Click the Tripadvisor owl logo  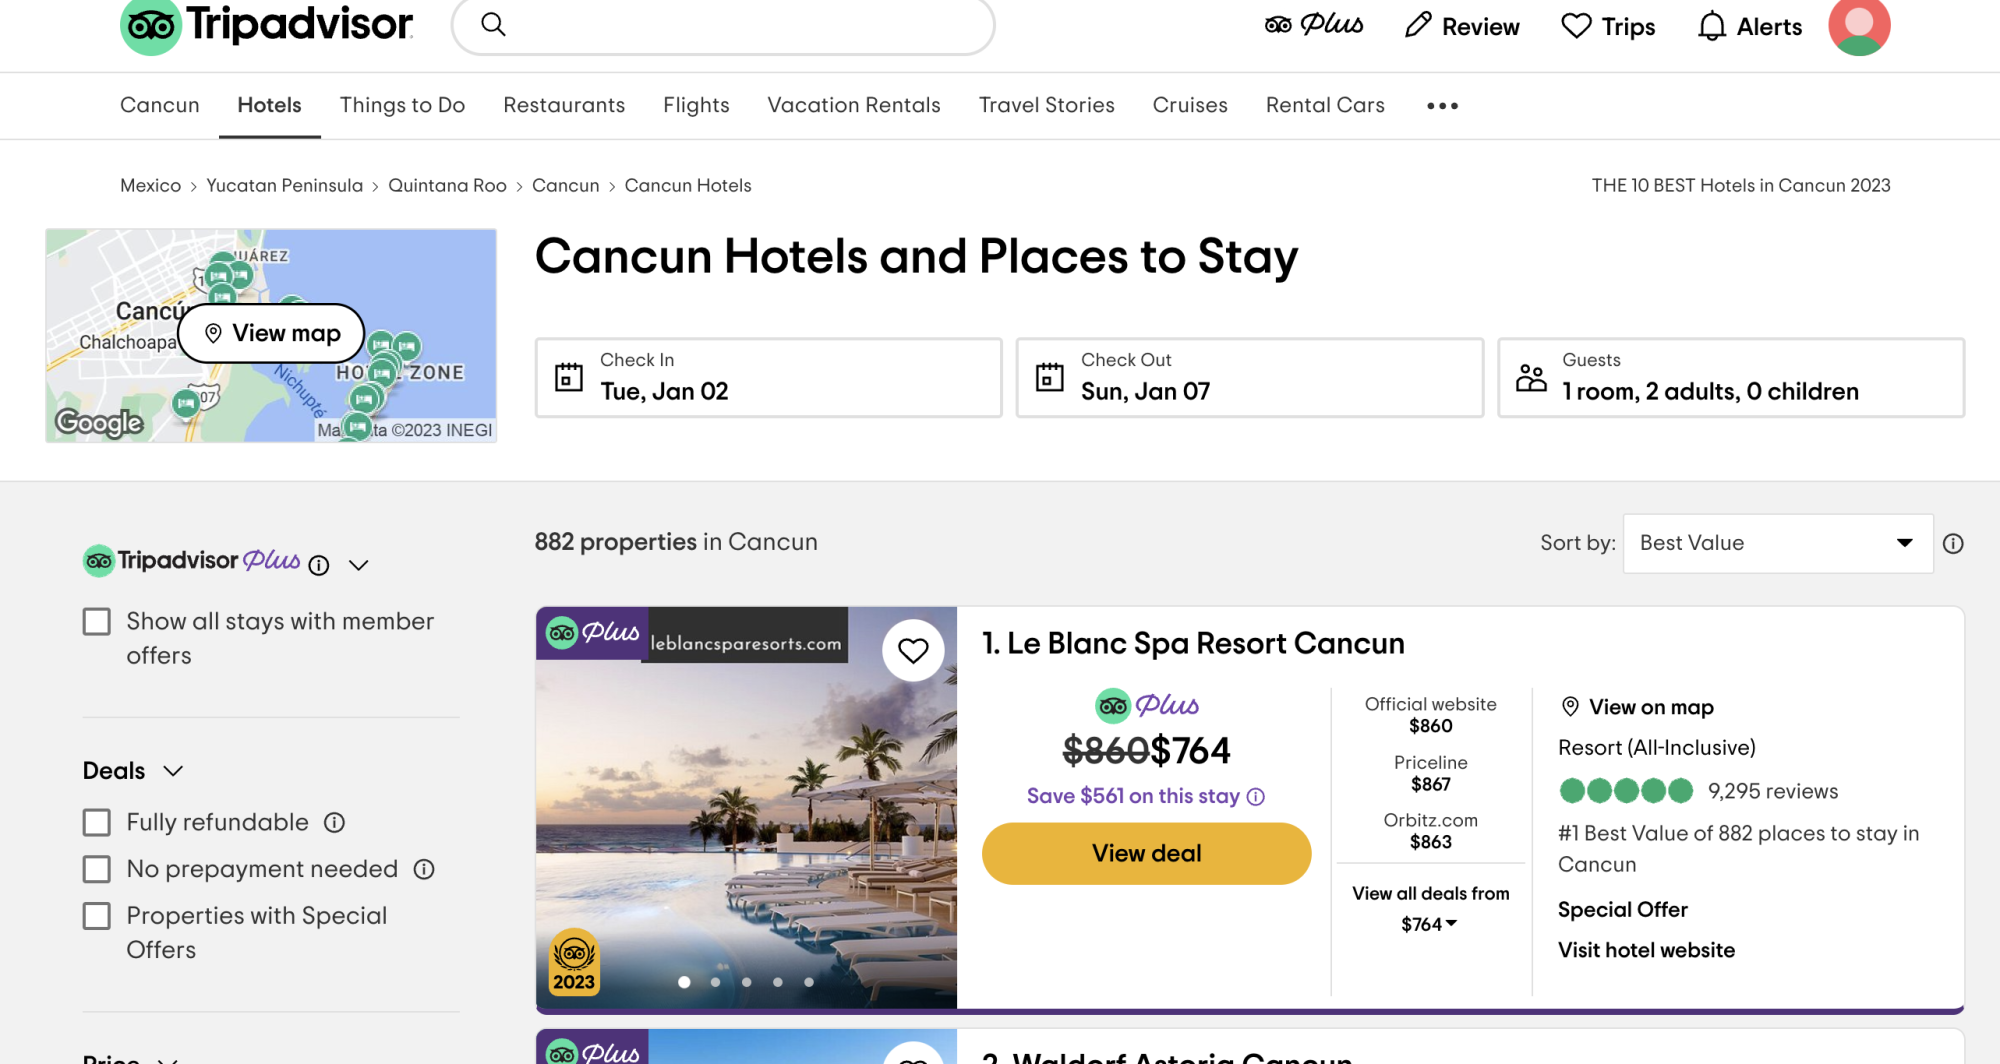pos(148,27)
